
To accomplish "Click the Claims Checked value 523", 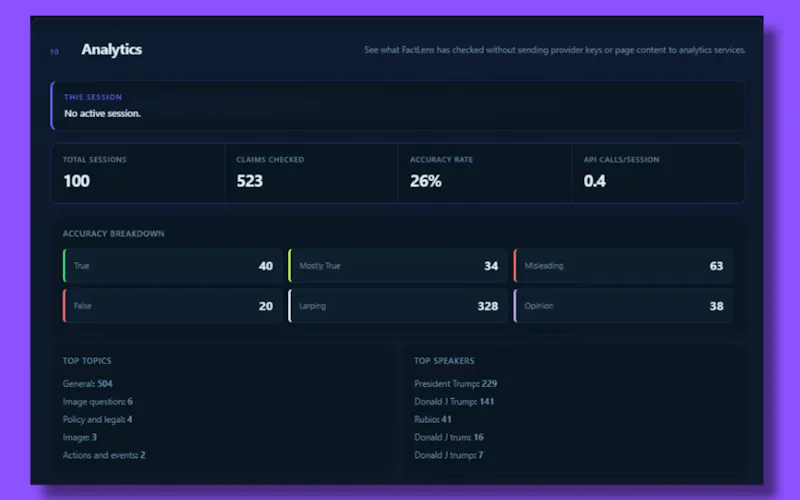I will 249,181.
